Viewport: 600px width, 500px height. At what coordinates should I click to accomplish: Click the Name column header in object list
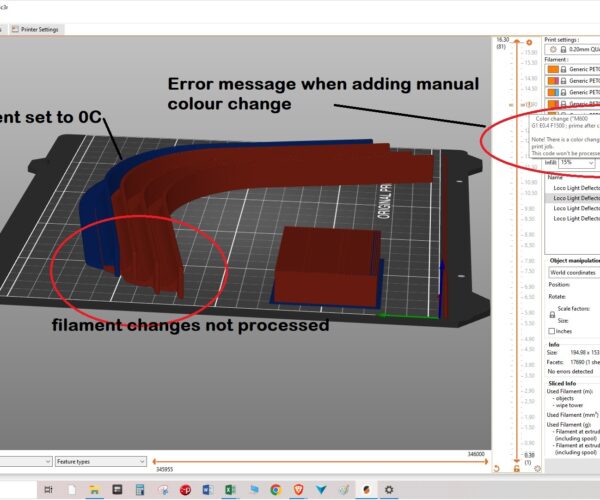555,178
